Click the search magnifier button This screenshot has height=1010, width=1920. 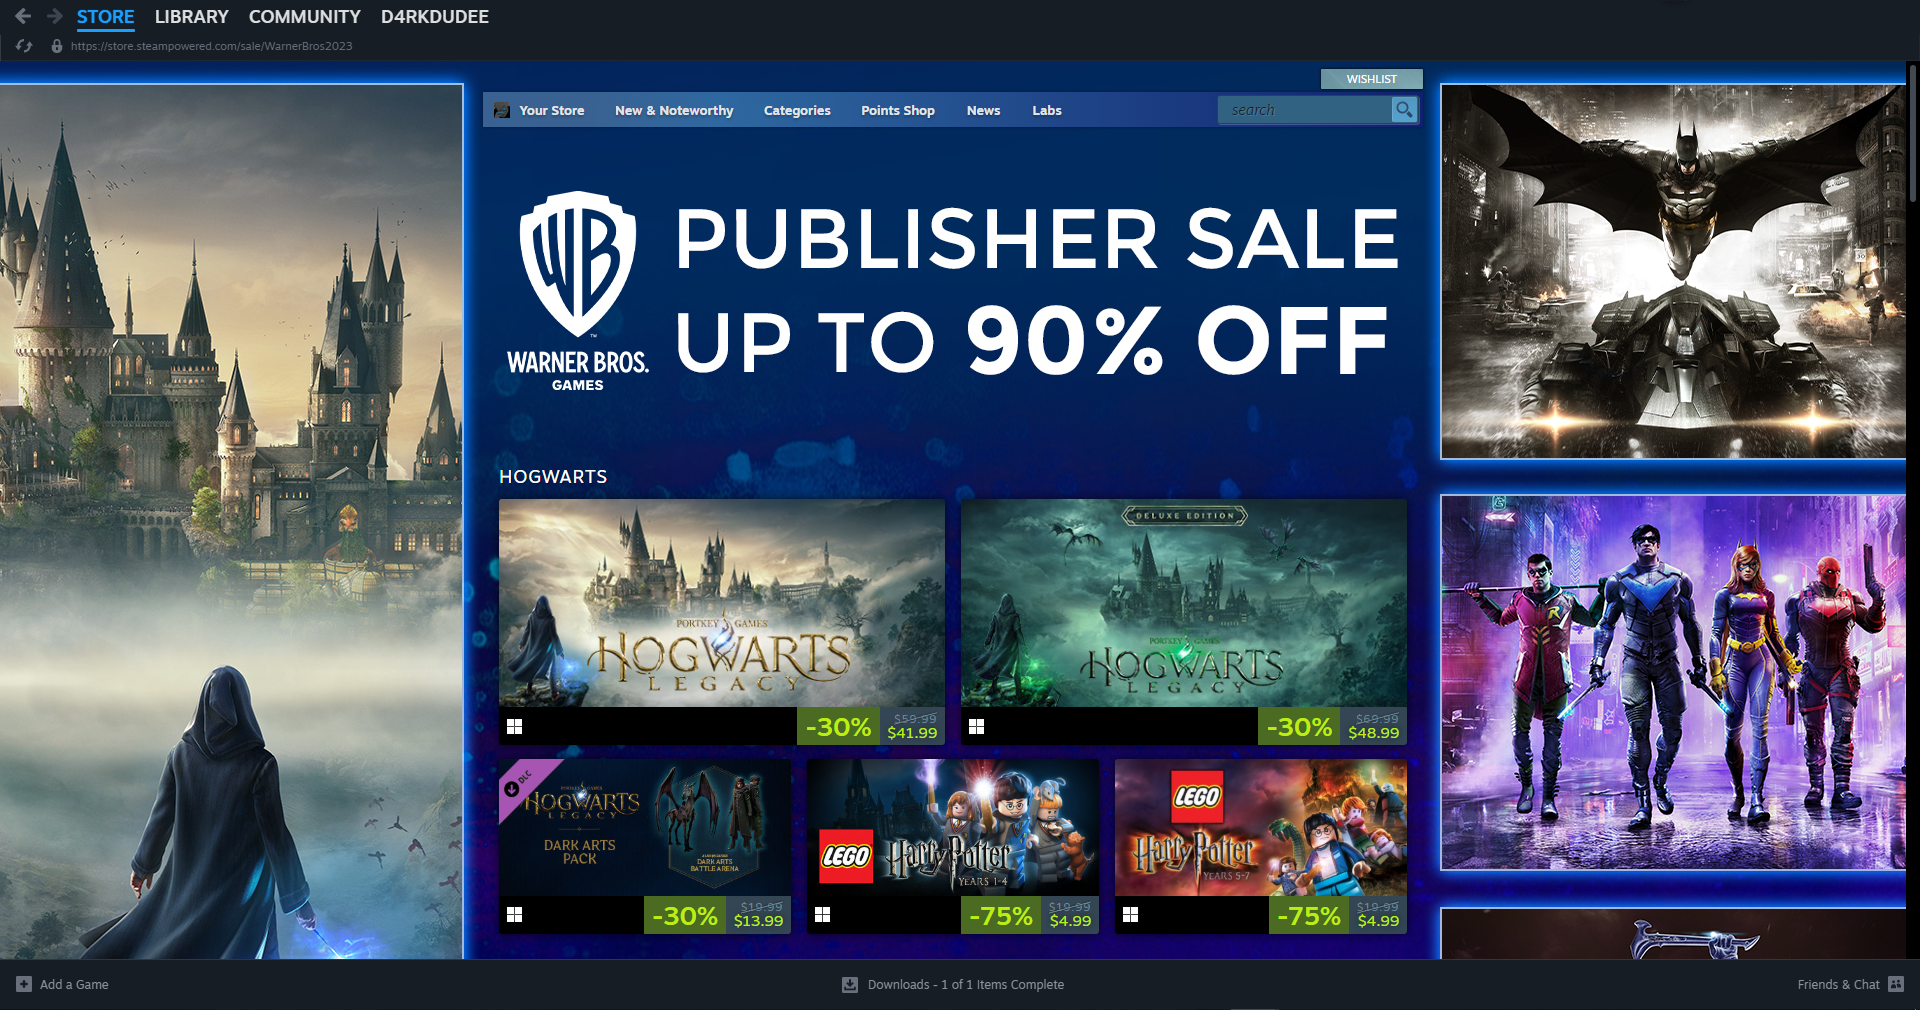click(1404, 110)
